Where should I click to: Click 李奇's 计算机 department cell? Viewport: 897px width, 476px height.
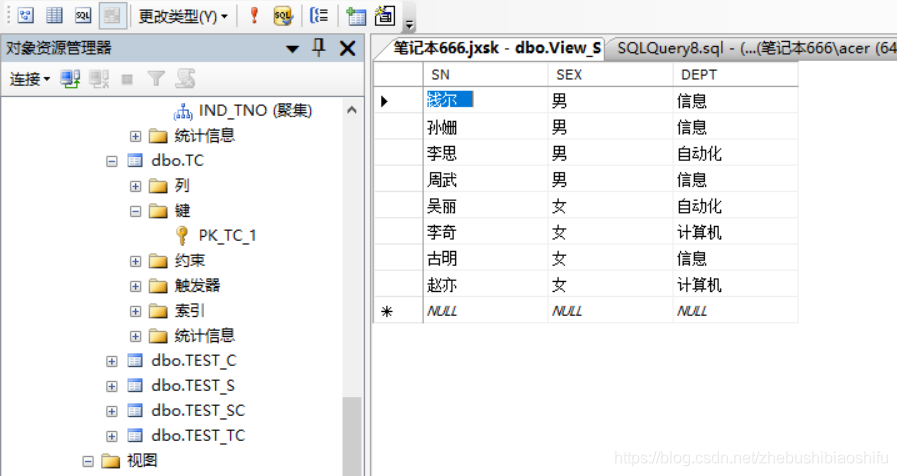click(x=735, y=232)
